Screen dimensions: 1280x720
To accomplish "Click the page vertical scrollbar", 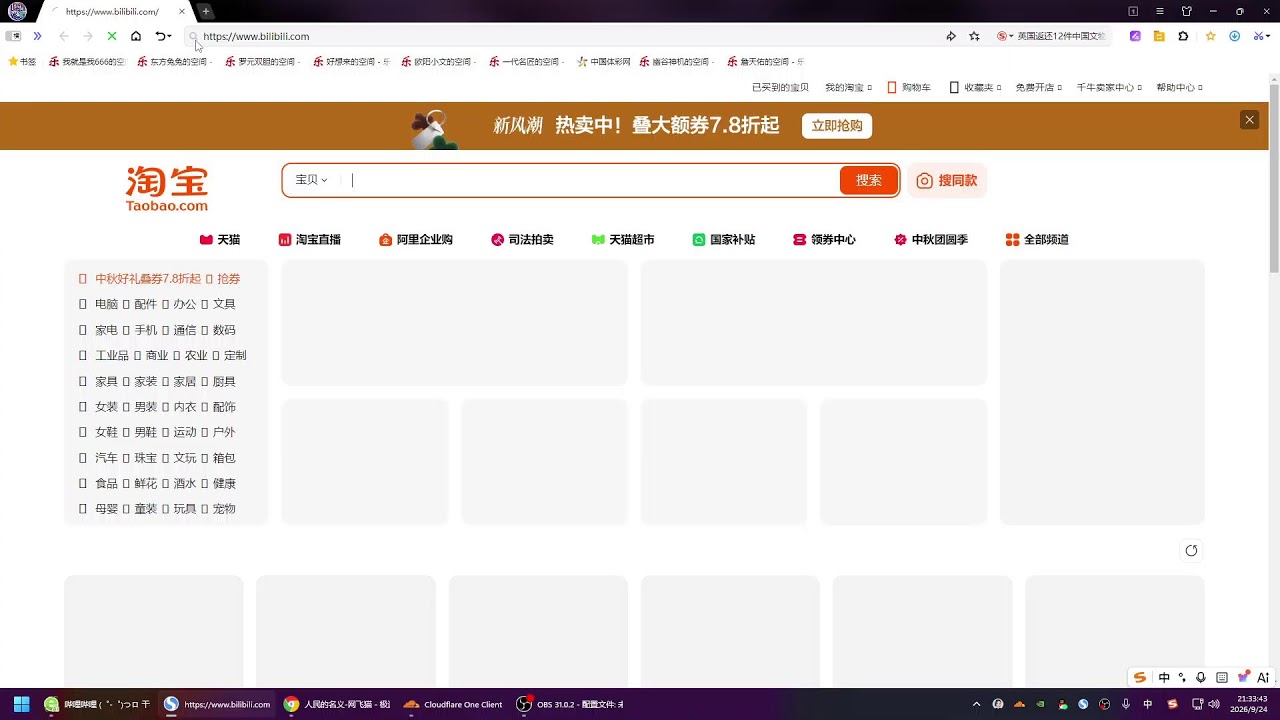I will click(x=1274, y=180).
